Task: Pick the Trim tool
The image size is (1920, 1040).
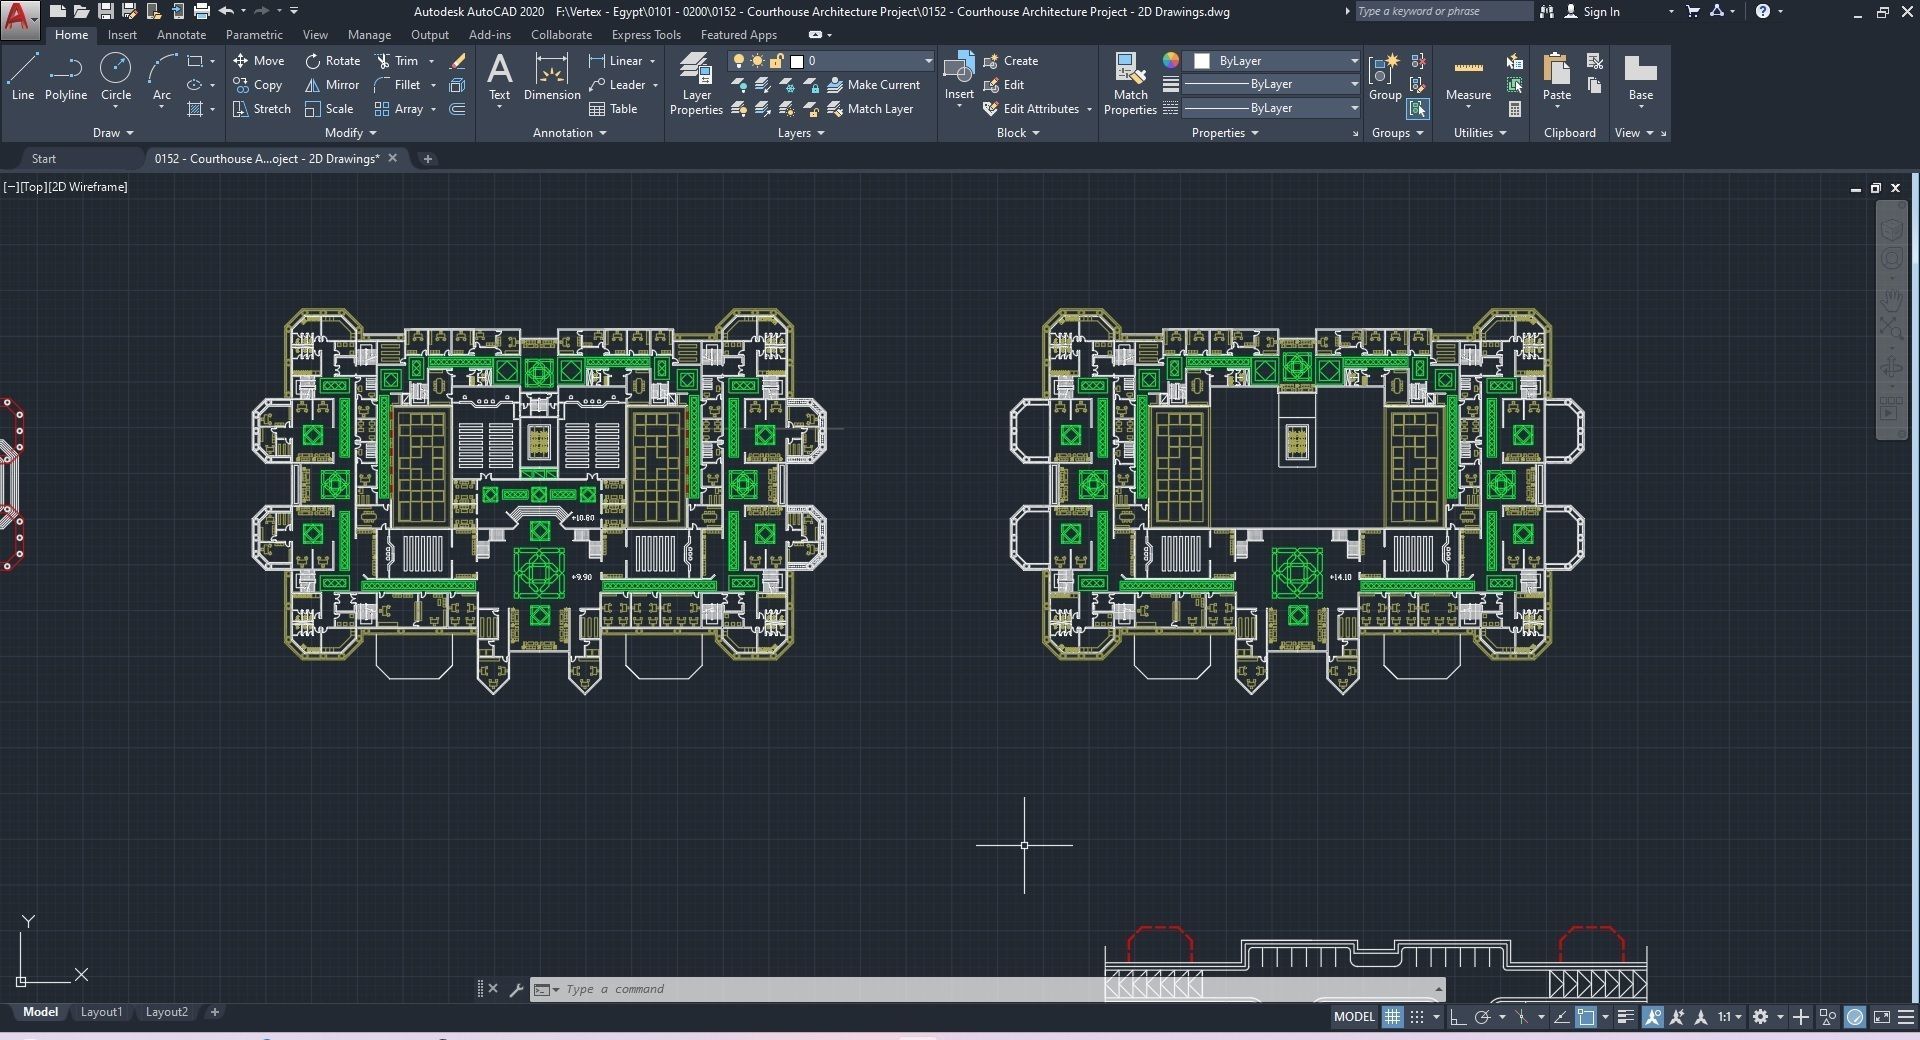Action: (397, 61)
